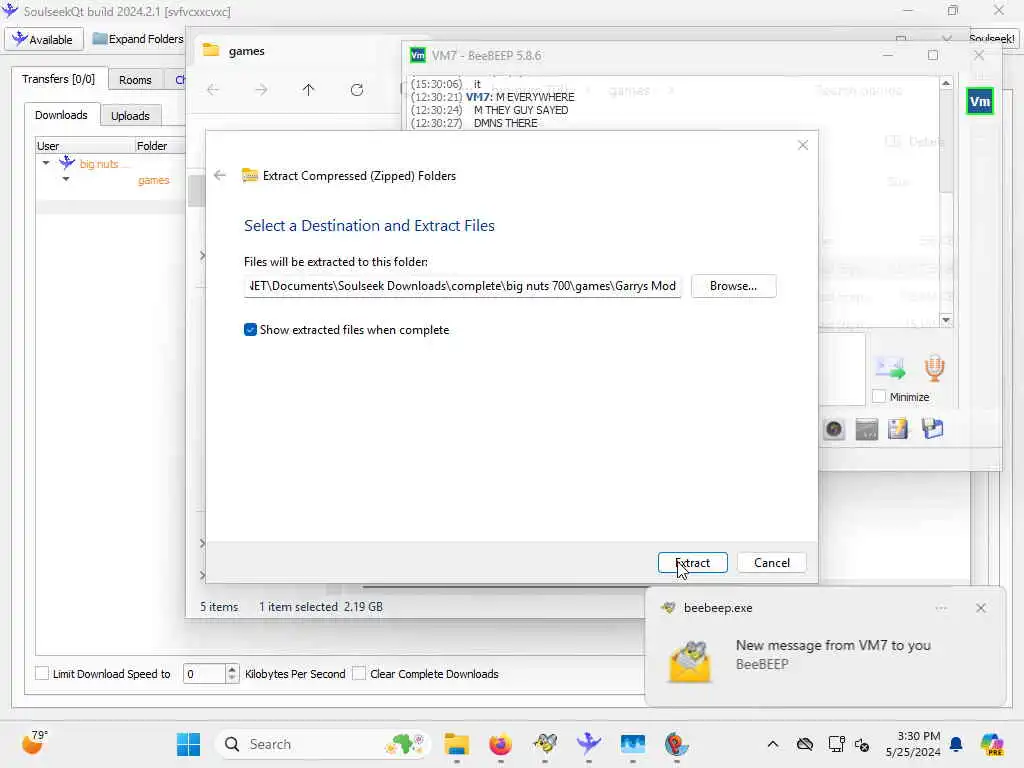Switch to the Transfers tab

point(58,79)
